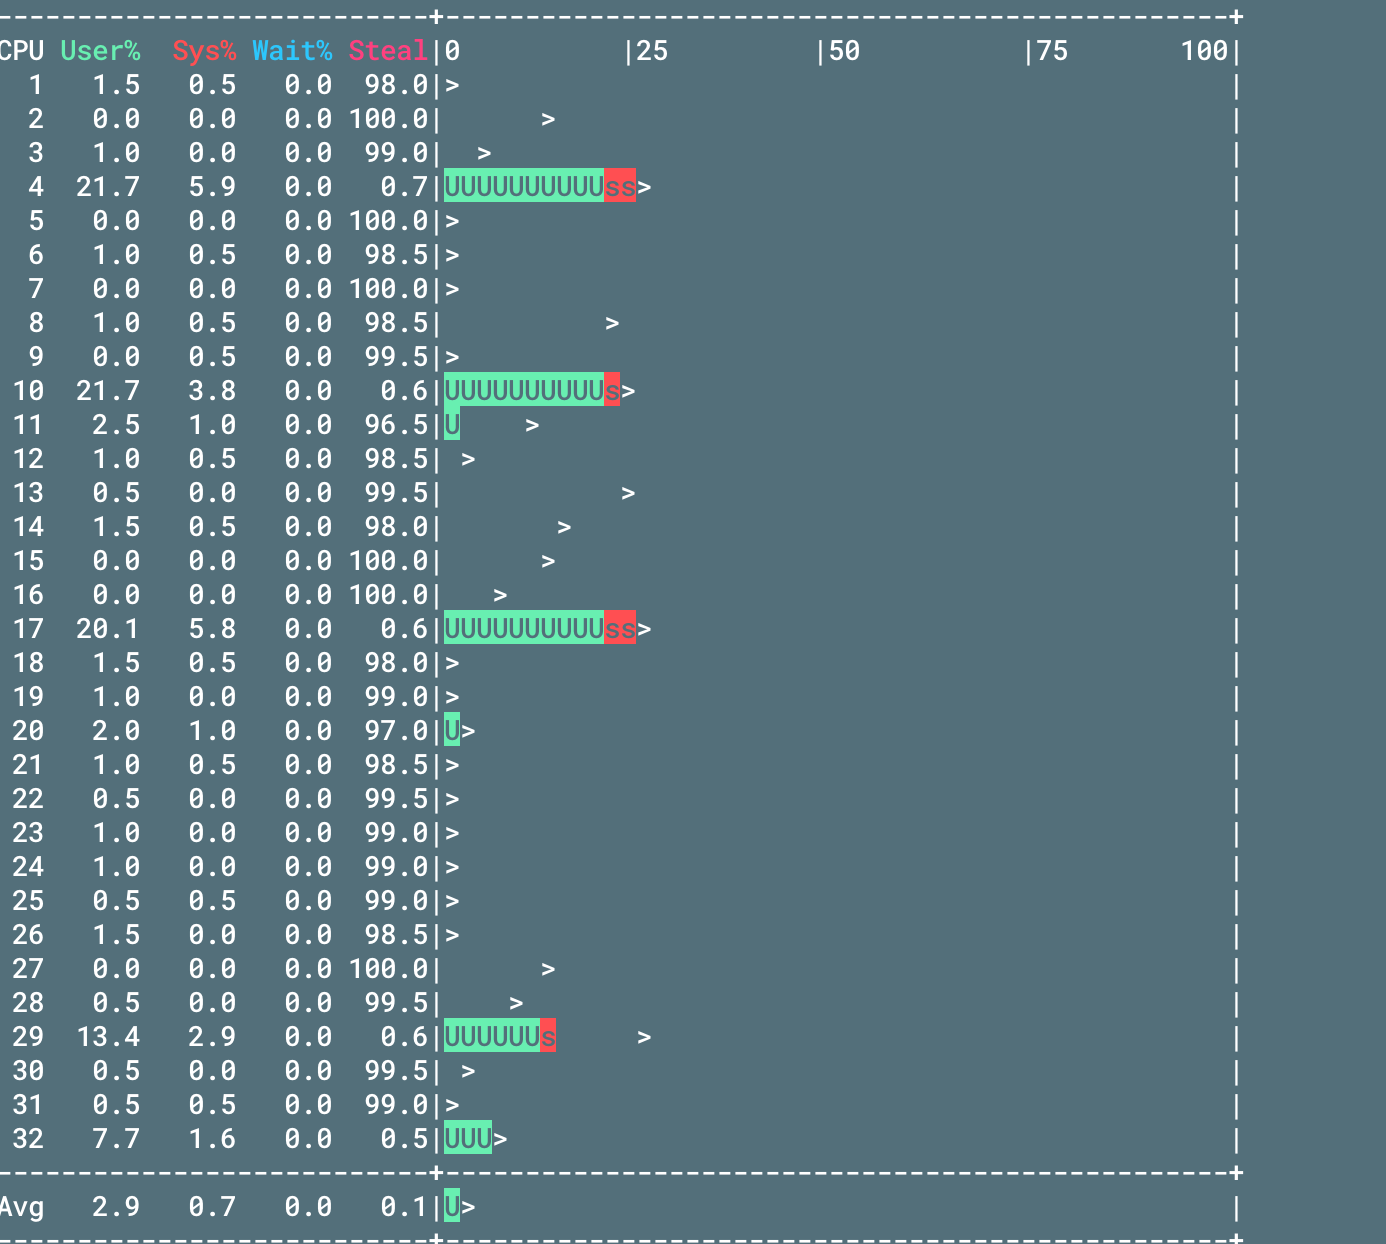Select CPU 10's Sys% value "3.8"

212,391
